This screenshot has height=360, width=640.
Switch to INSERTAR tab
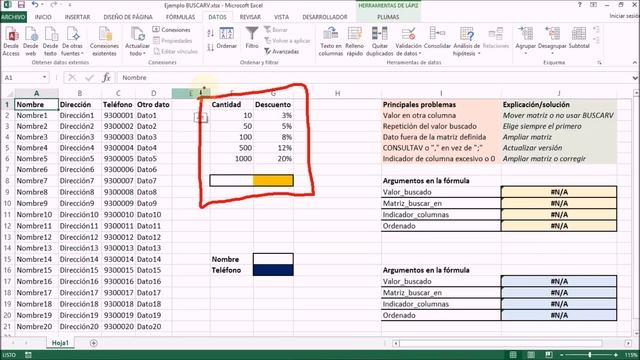click(x=77, y=17)
